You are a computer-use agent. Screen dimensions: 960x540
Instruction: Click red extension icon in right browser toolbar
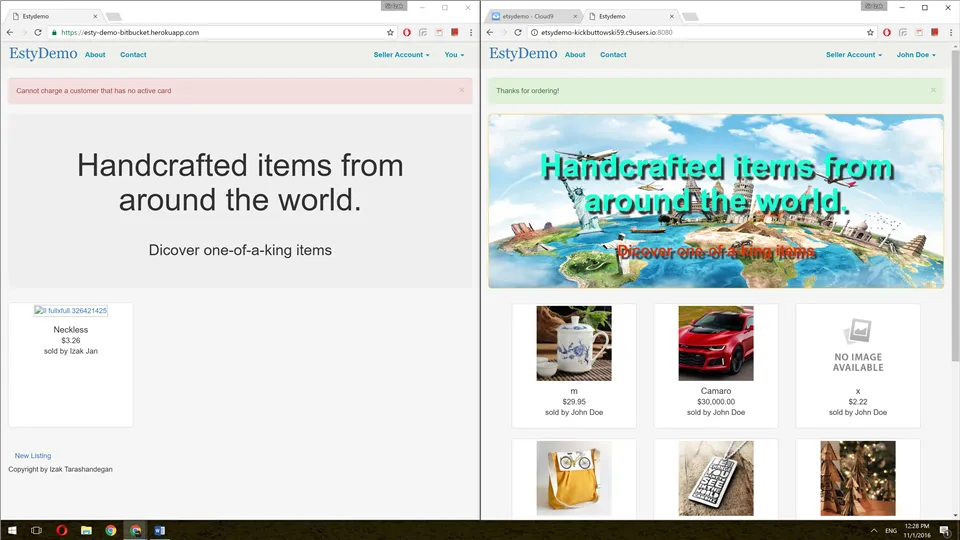[x=935, y=32]
